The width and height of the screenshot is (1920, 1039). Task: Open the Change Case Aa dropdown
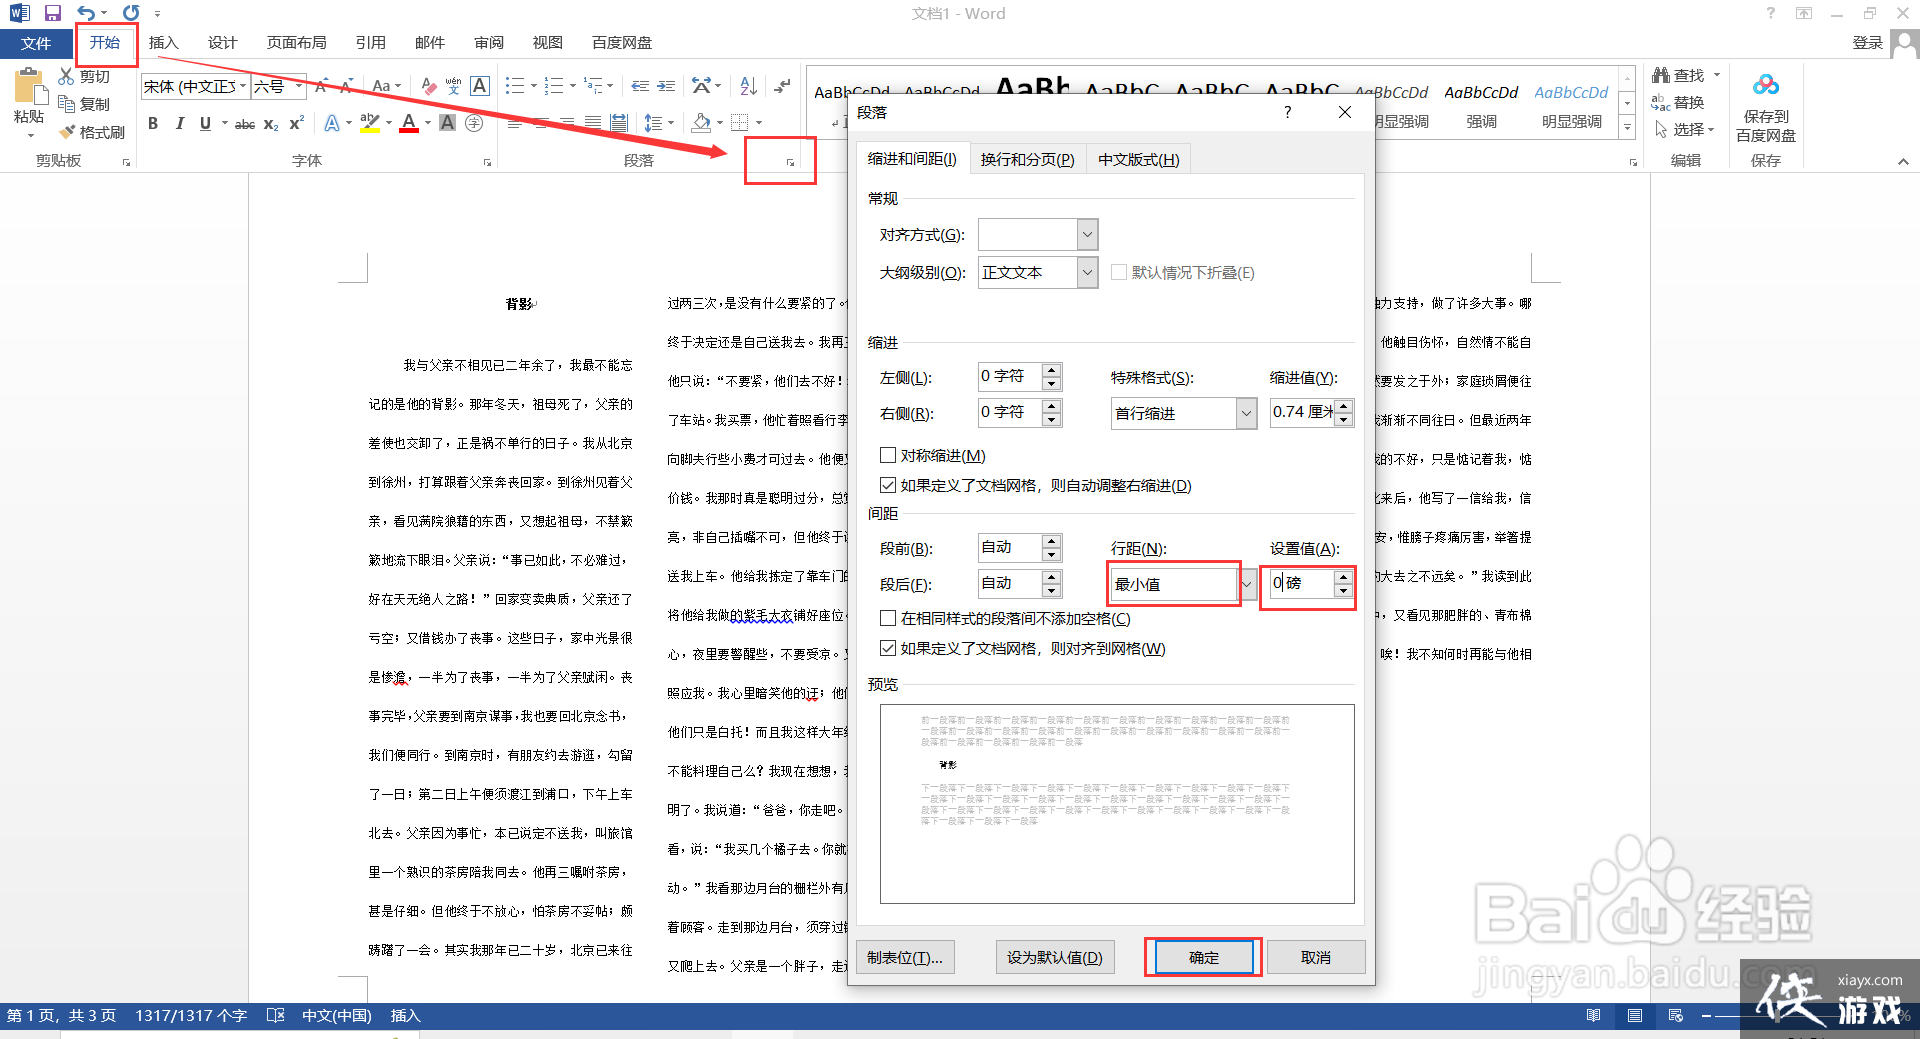pyautogui.click(x=386, y=86)
